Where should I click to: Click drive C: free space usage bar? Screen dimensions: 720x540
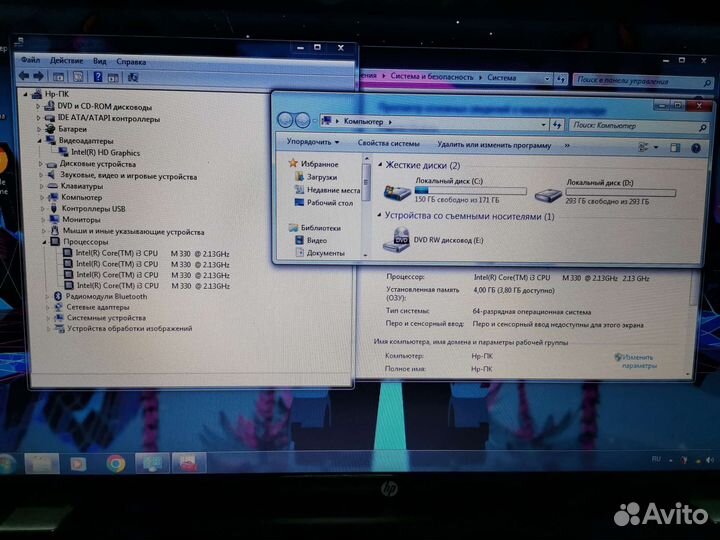click(471, 190)
